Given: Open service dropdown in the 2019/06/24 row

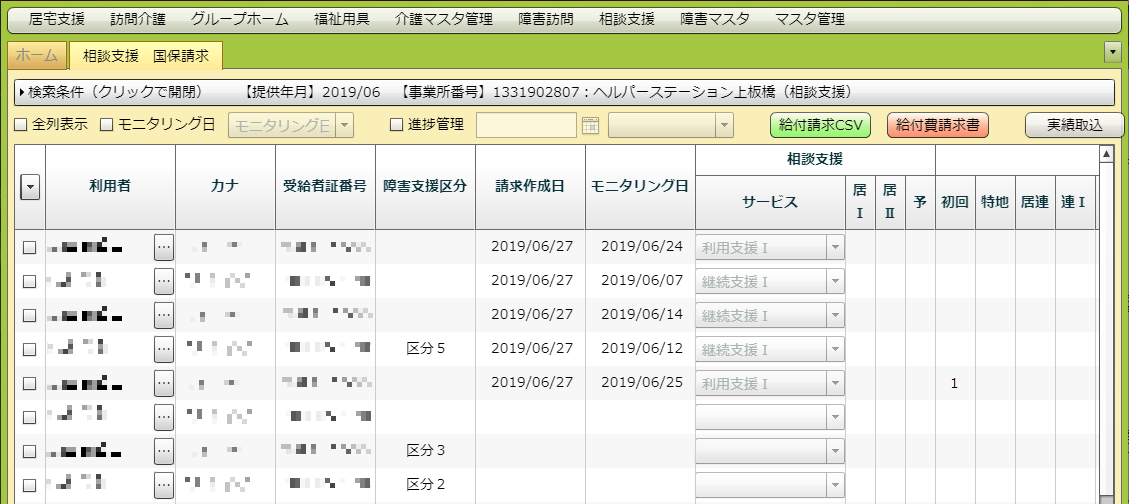Looking at the screenshot, I should [834, 247].
